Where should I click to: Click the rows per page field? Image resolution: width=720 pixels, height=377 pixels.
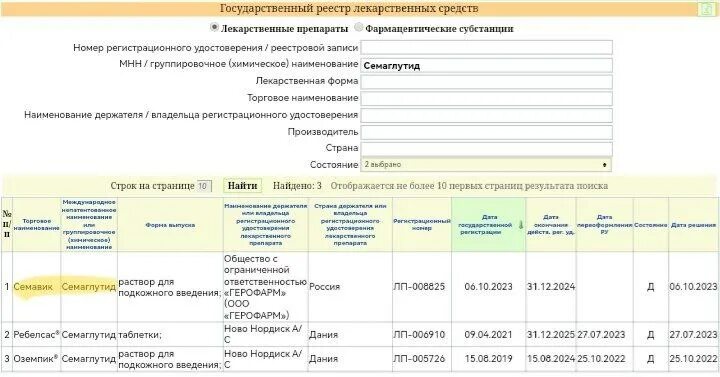pyautogui.click(x=204, y=186)
